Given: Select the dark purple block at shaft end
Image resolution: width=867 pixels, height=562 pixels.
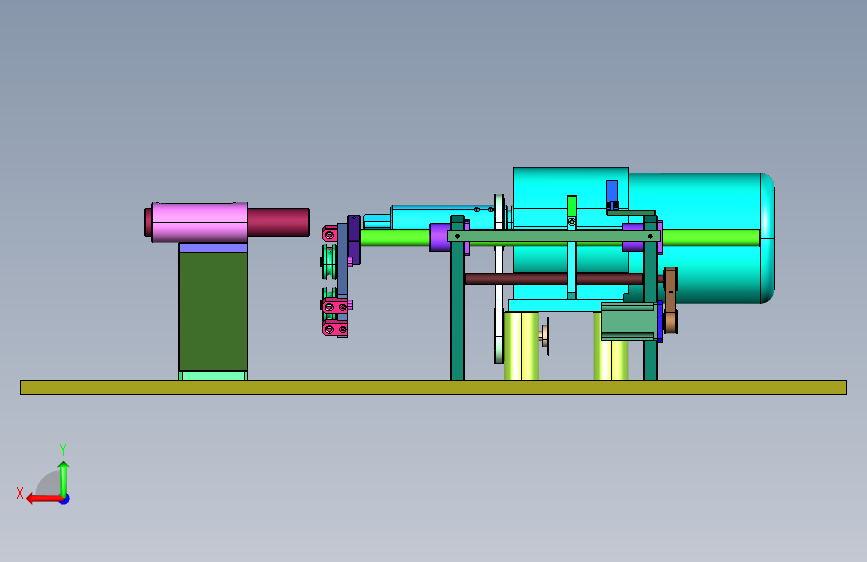Looking at the screenshot, I should [x=354, y=240].
